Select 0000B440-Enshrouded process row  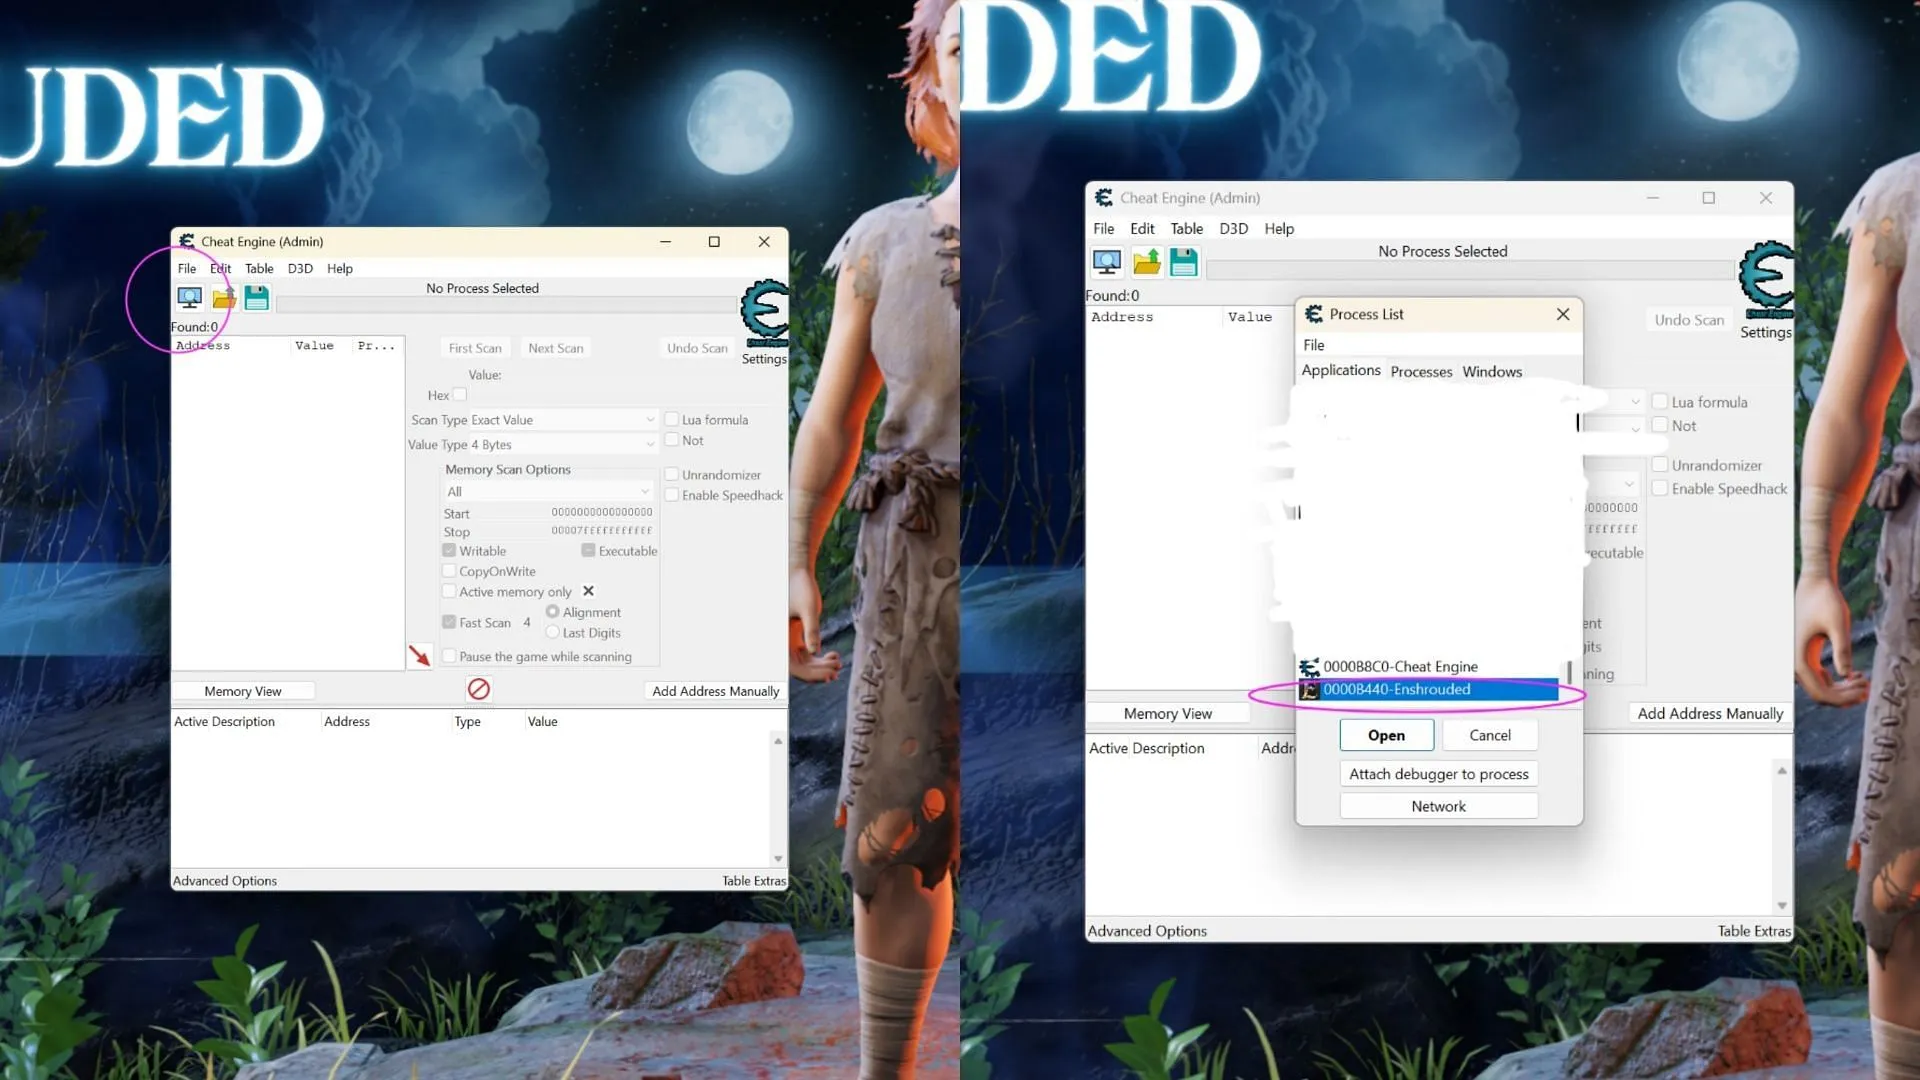(1428, 690)
